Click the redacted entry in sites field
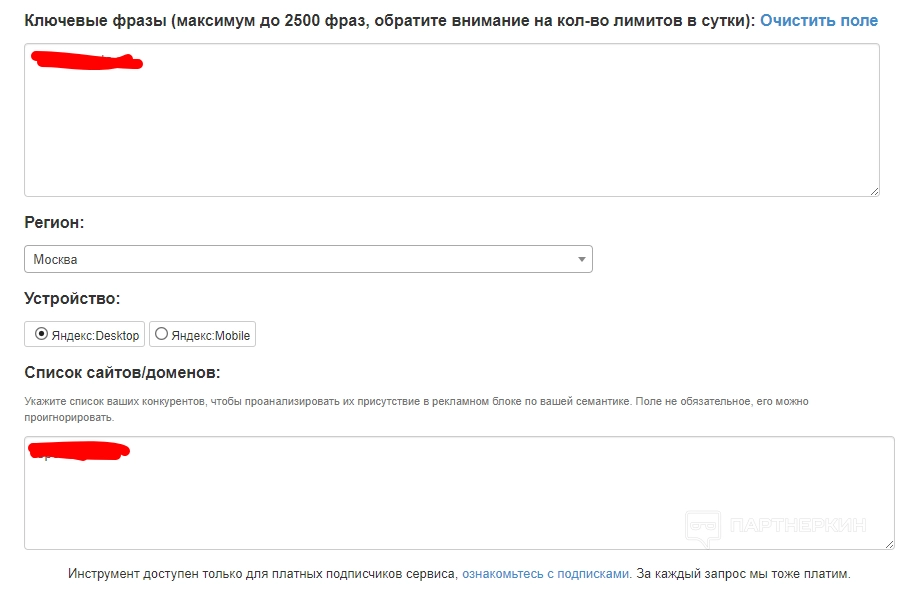 80,452
